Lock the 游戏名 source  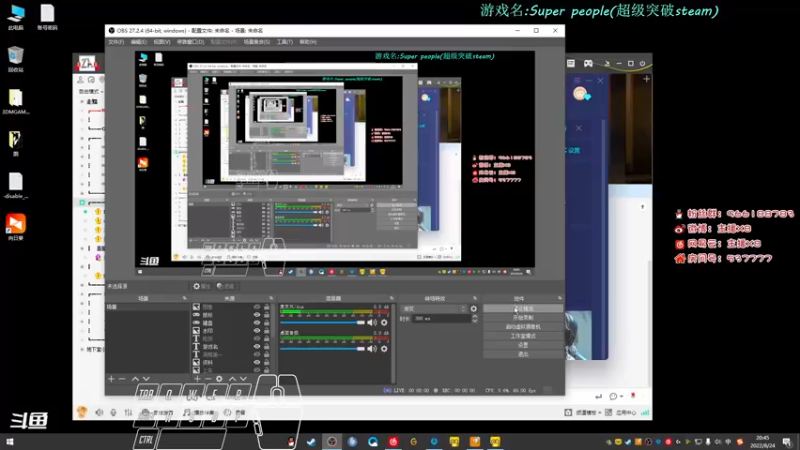(266, 346)
